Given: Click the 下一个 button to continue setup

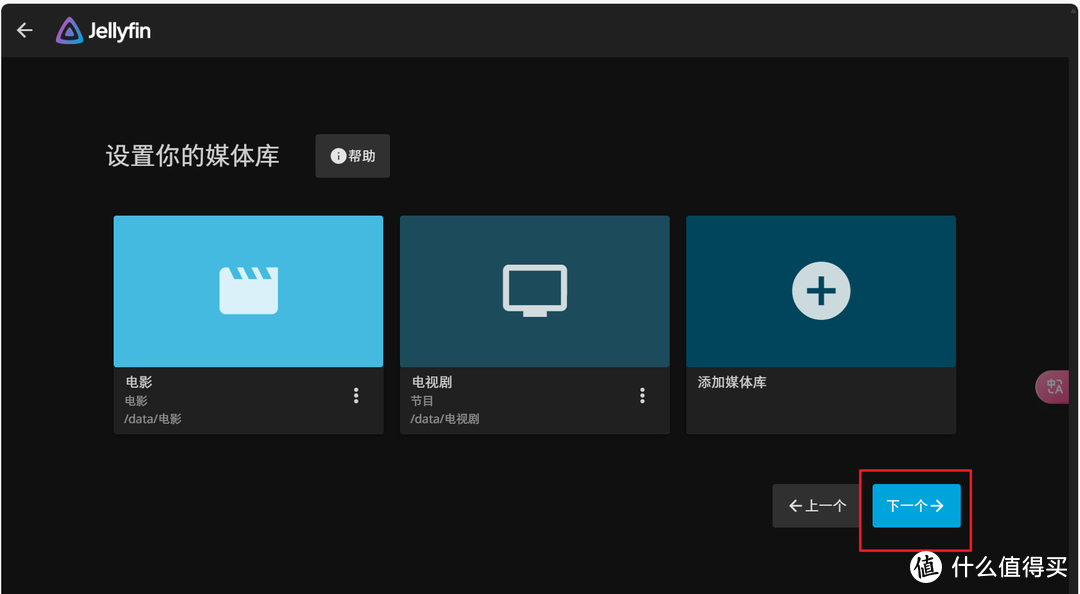Looking at the screenshot, I should point(915,505).
